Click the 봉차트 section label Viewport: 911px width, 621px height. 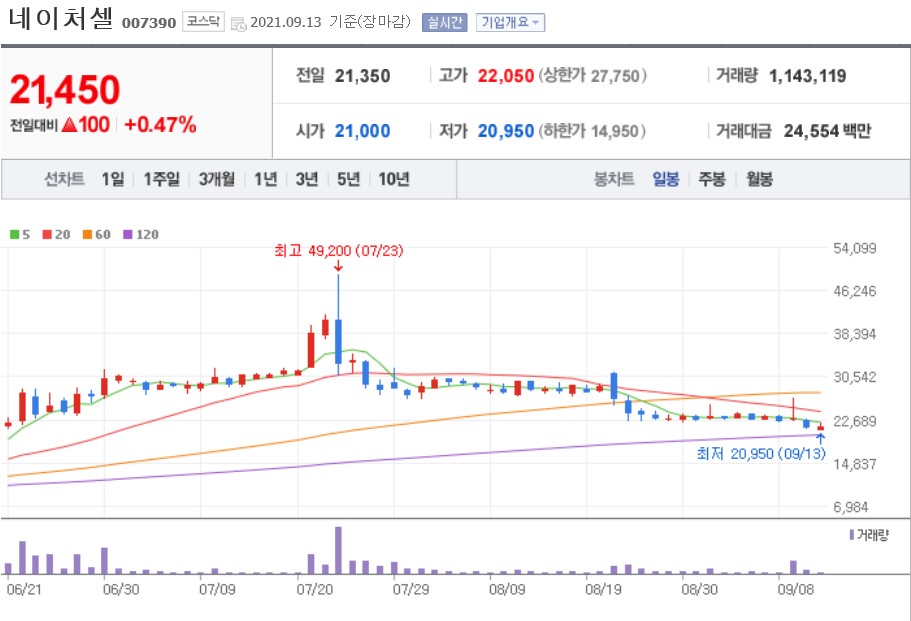[614, 179]
